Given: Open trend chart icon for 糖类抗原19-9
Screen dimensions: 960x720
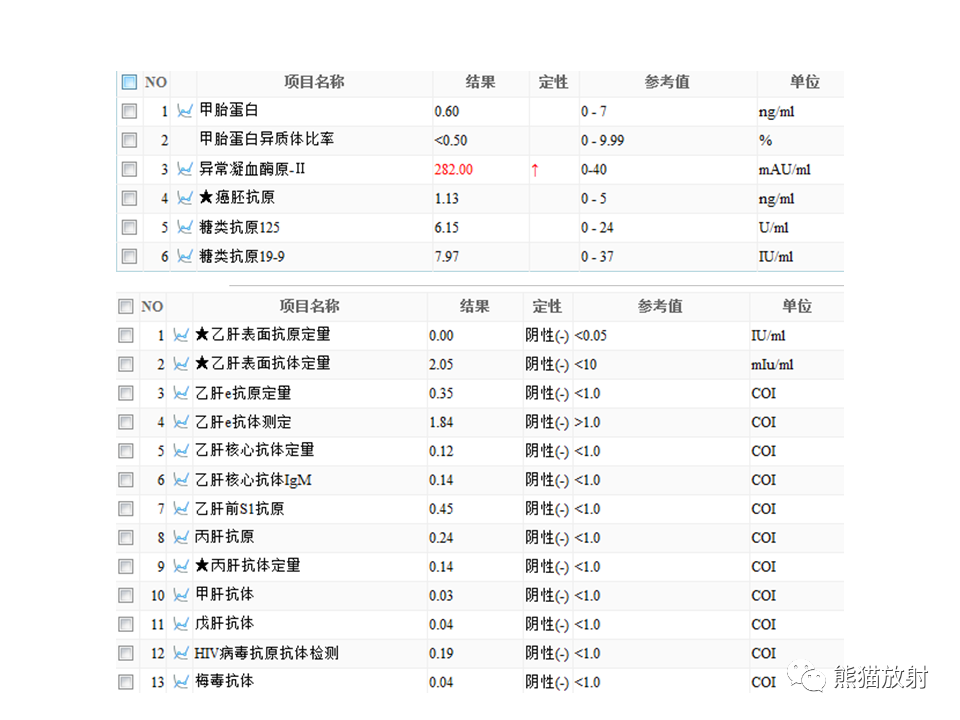Looking at the screenshot, I should 185,256.
